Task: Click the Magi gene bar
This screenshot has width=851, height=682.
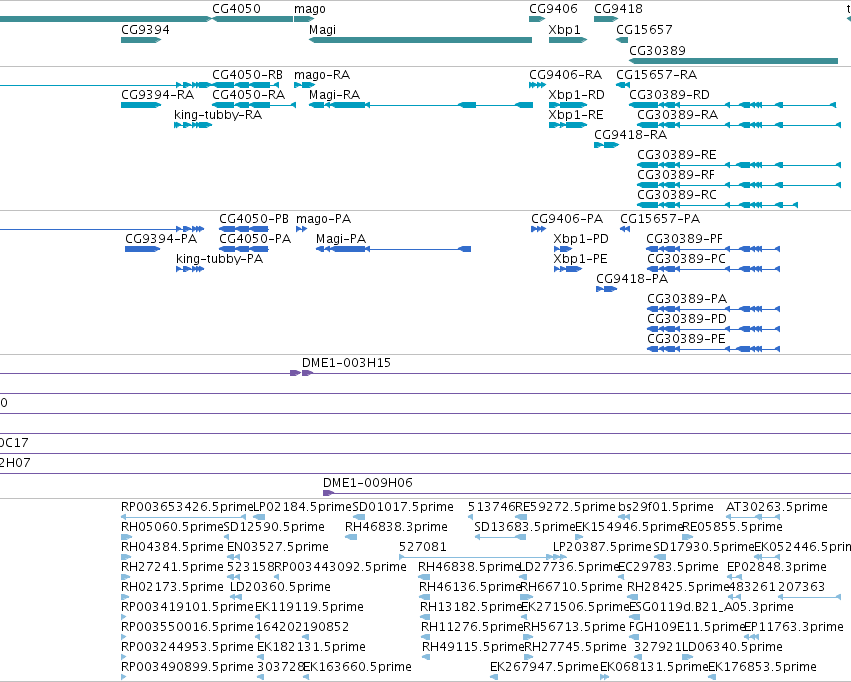Action: 420,40
